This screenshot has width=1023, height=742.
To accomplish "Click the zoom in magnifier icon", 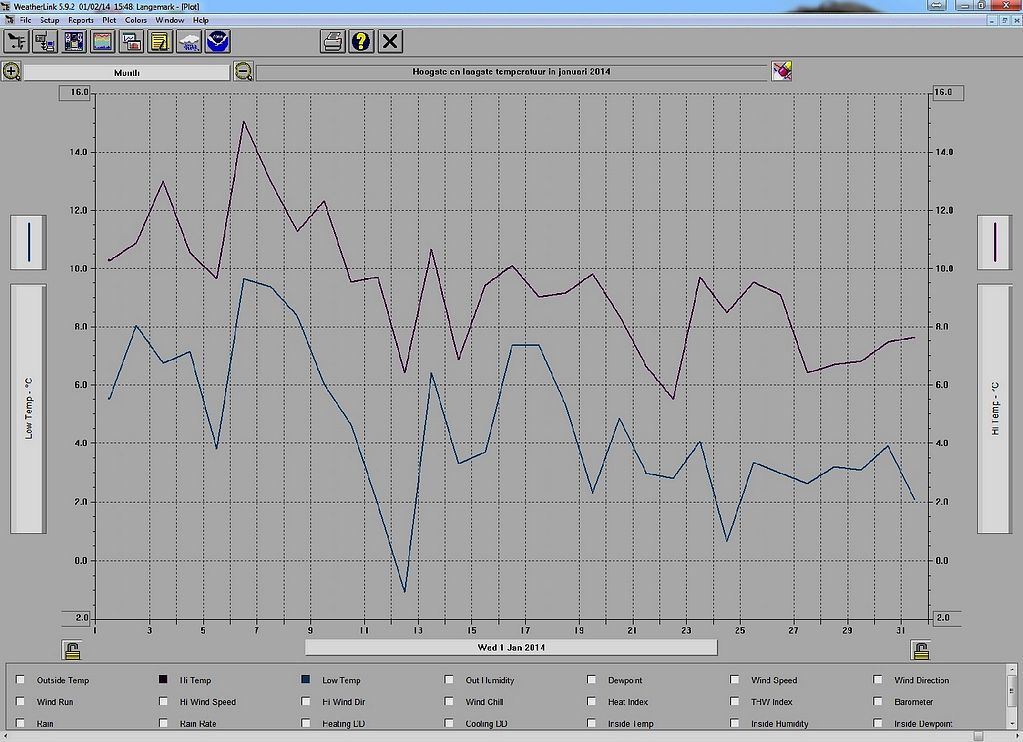I will pyautogui.click(x=11, y=71).
